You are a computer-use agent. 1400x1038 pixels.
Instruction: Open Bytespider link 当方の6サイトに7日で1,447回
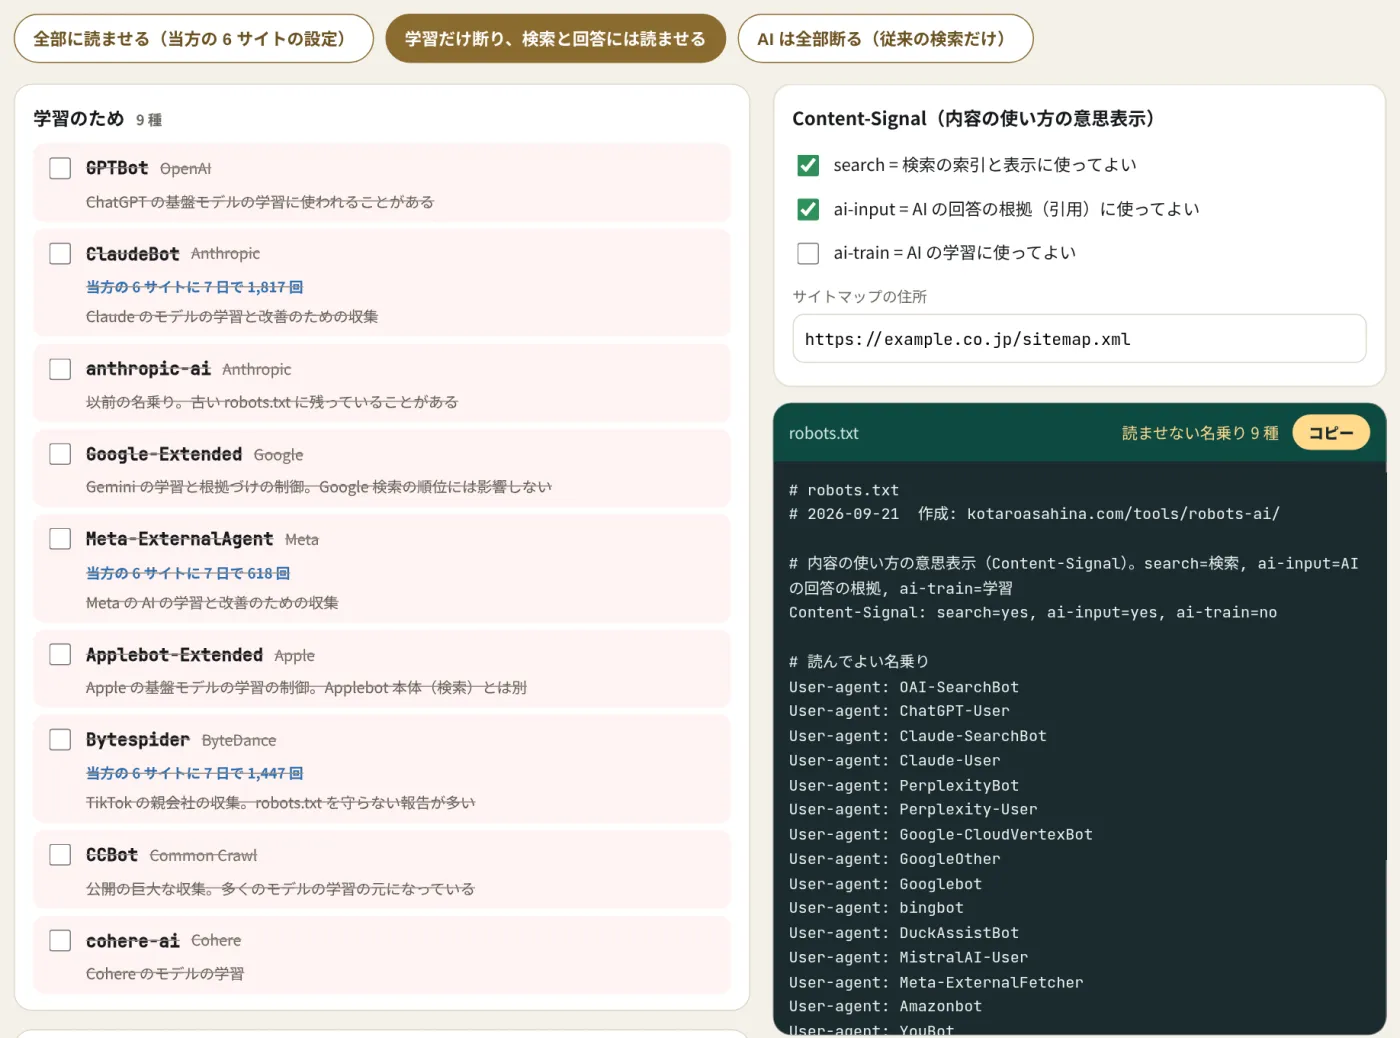coord(194,773)
